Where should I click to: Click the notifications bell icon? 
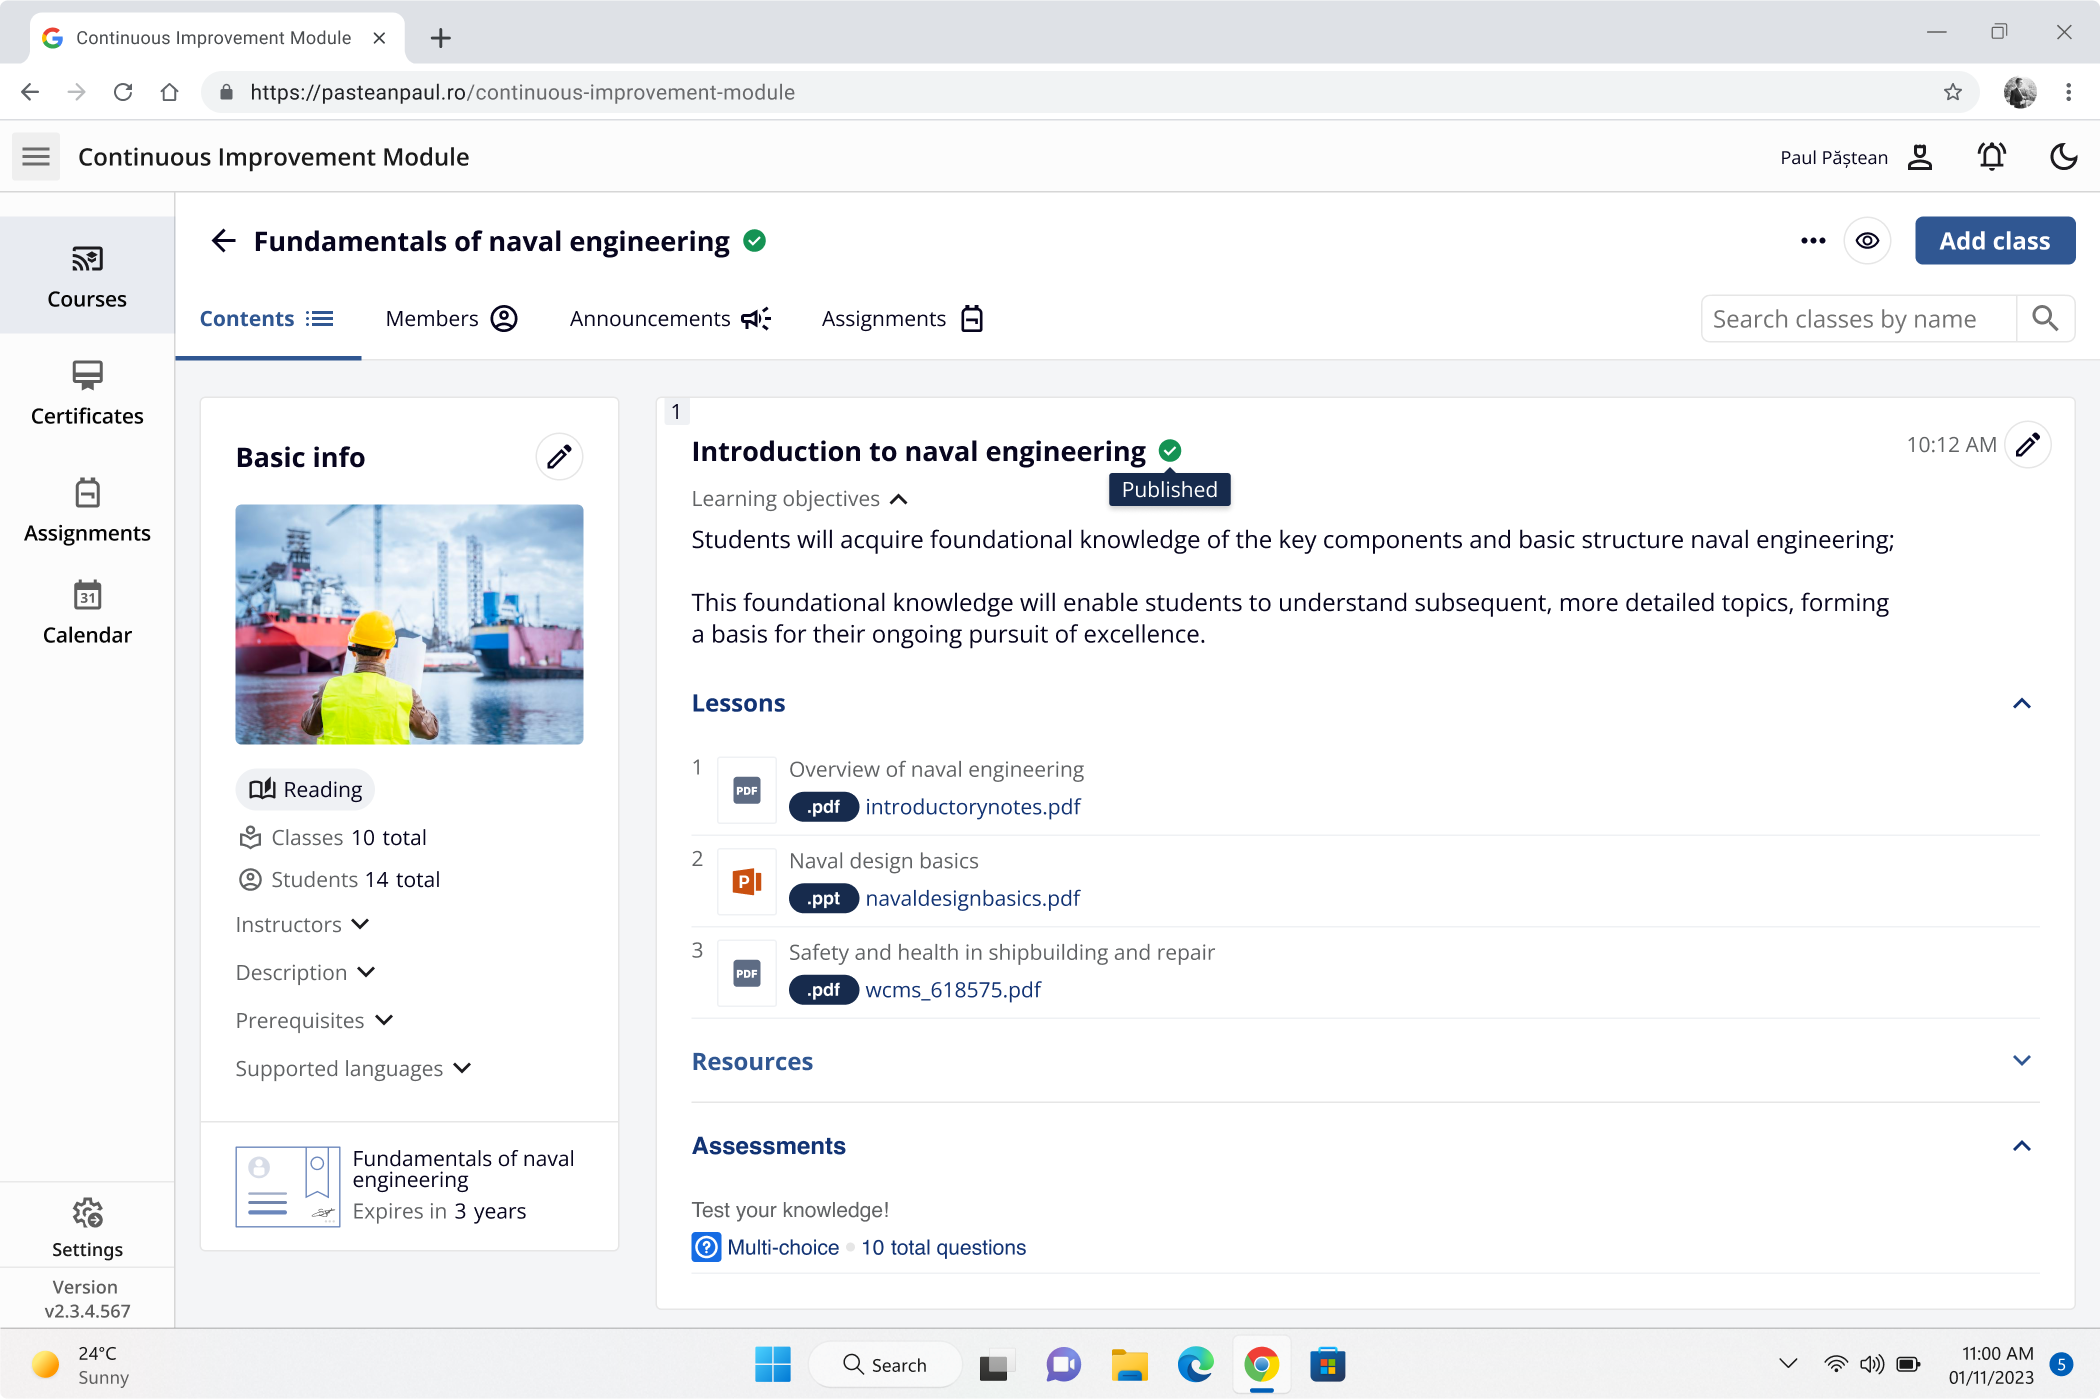(x=1991, y=157)
